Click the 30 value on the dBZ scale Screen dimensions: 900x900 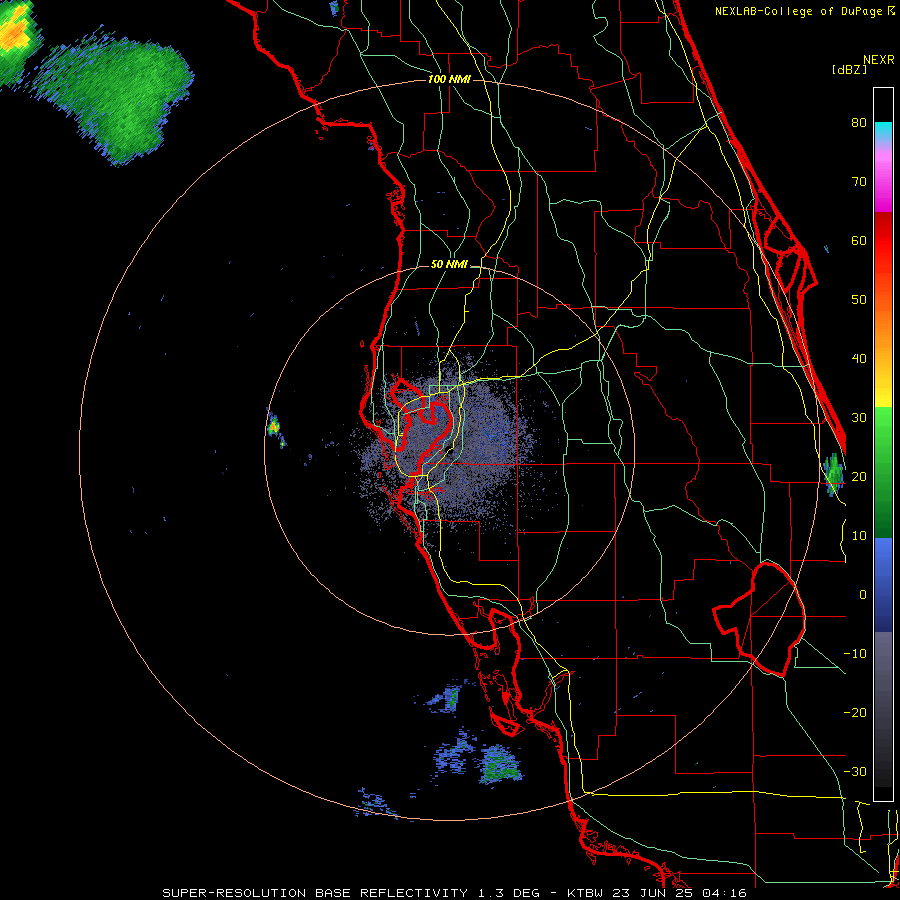click(x=859, y=417)
